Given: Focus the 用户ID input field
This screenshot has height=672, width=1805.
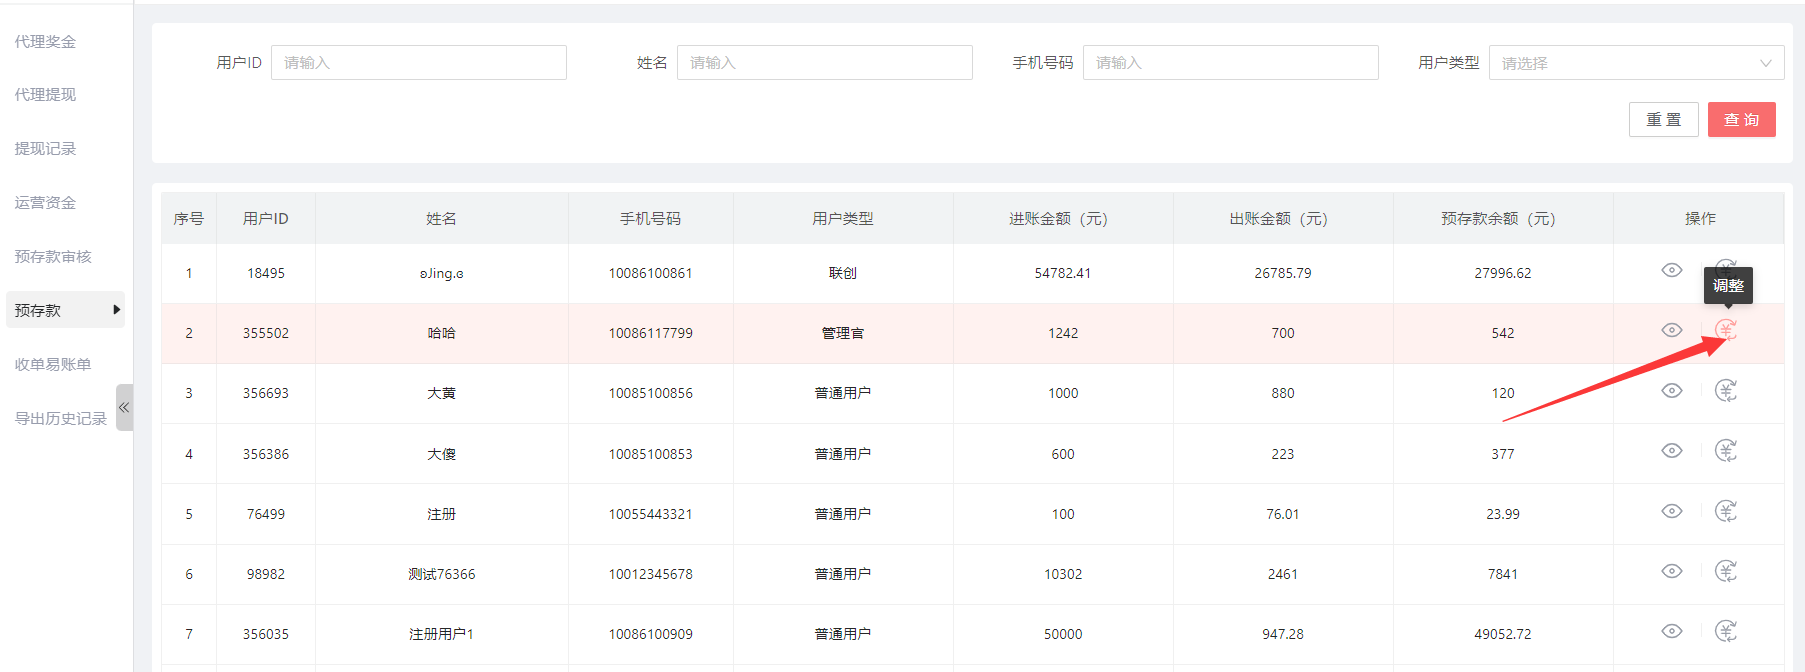Looking at the screenshot, I should pos(418,63).
